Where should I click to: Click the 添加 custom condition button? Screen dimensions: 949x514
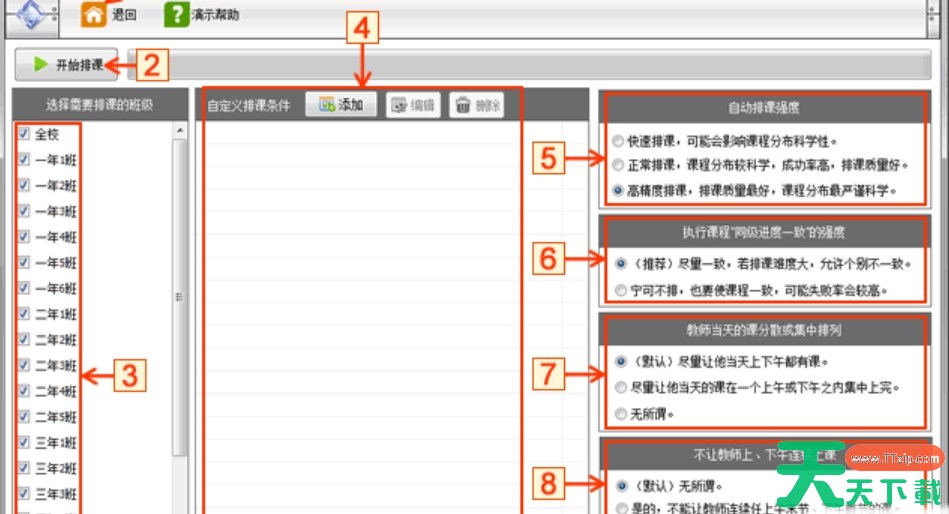[341, 105]
